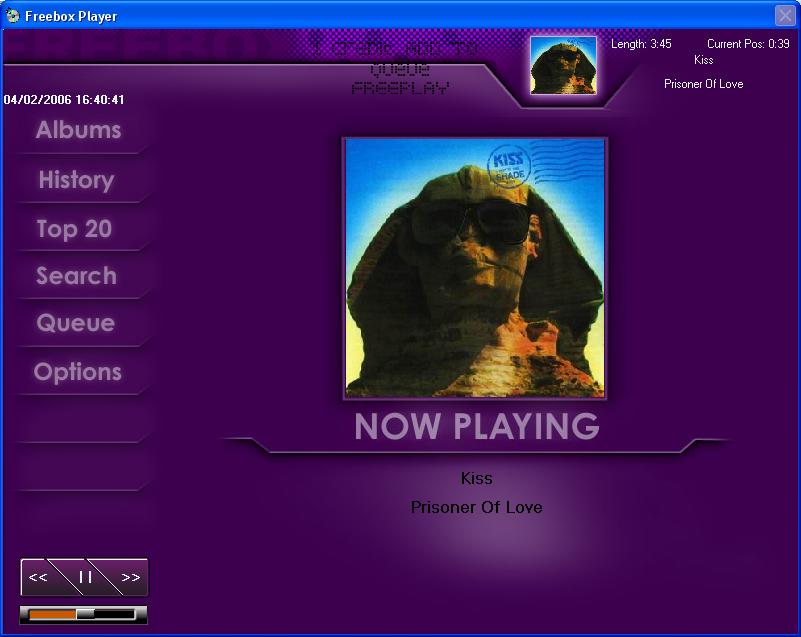Image resolution: width=801 pixels, height=637 pixels.
Task: Skip forward with the >> button
Action: tap(130, 577)
